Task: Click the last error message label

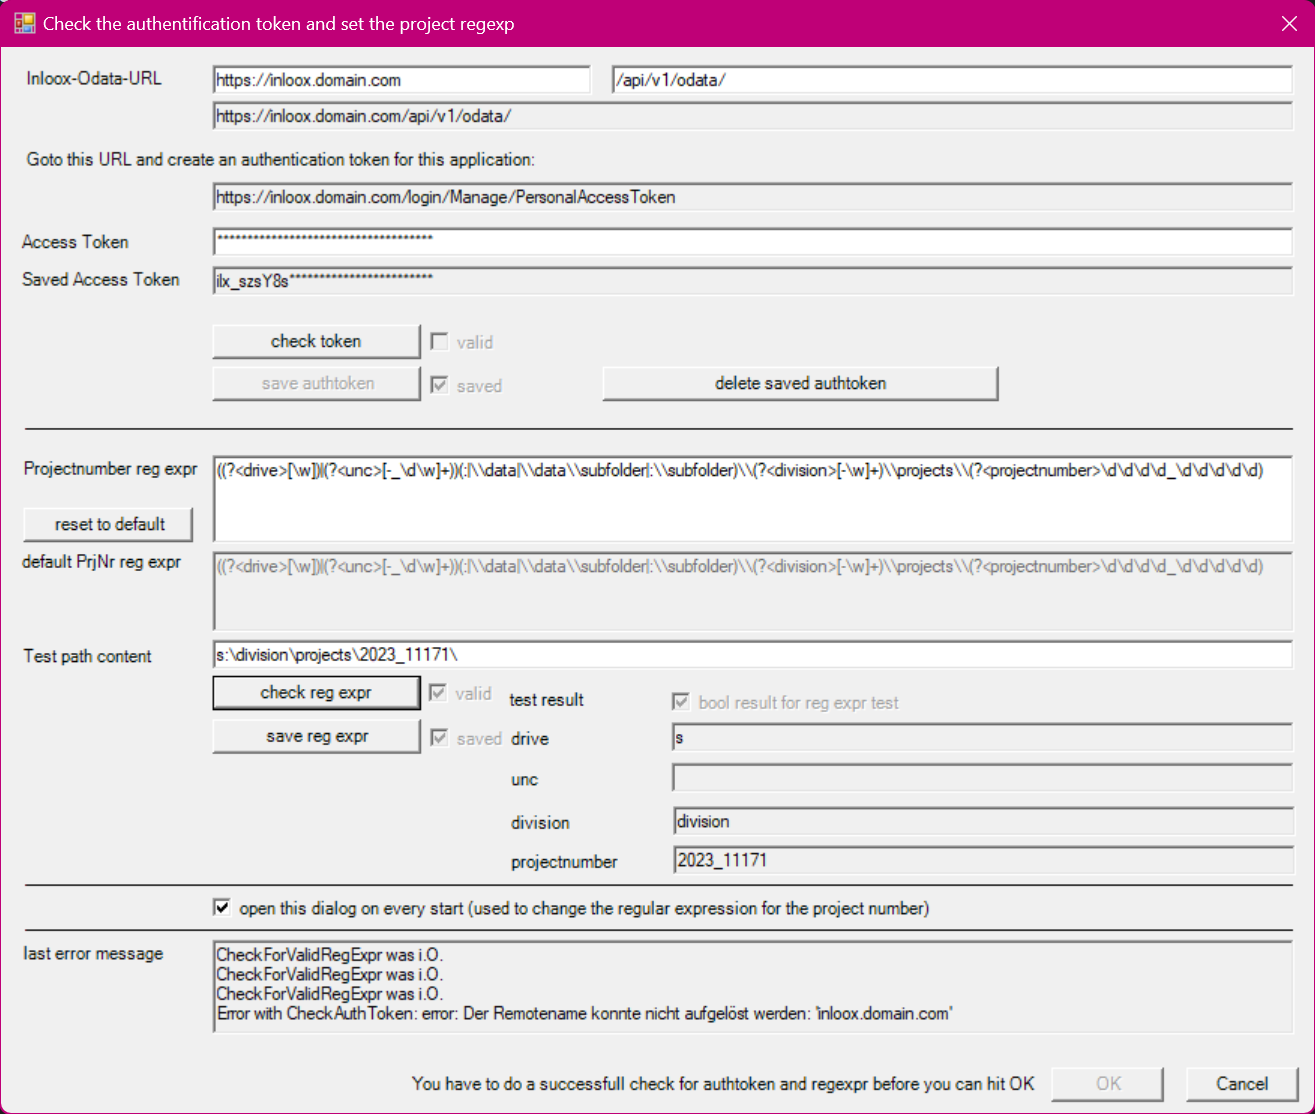Action: point(93,954)
